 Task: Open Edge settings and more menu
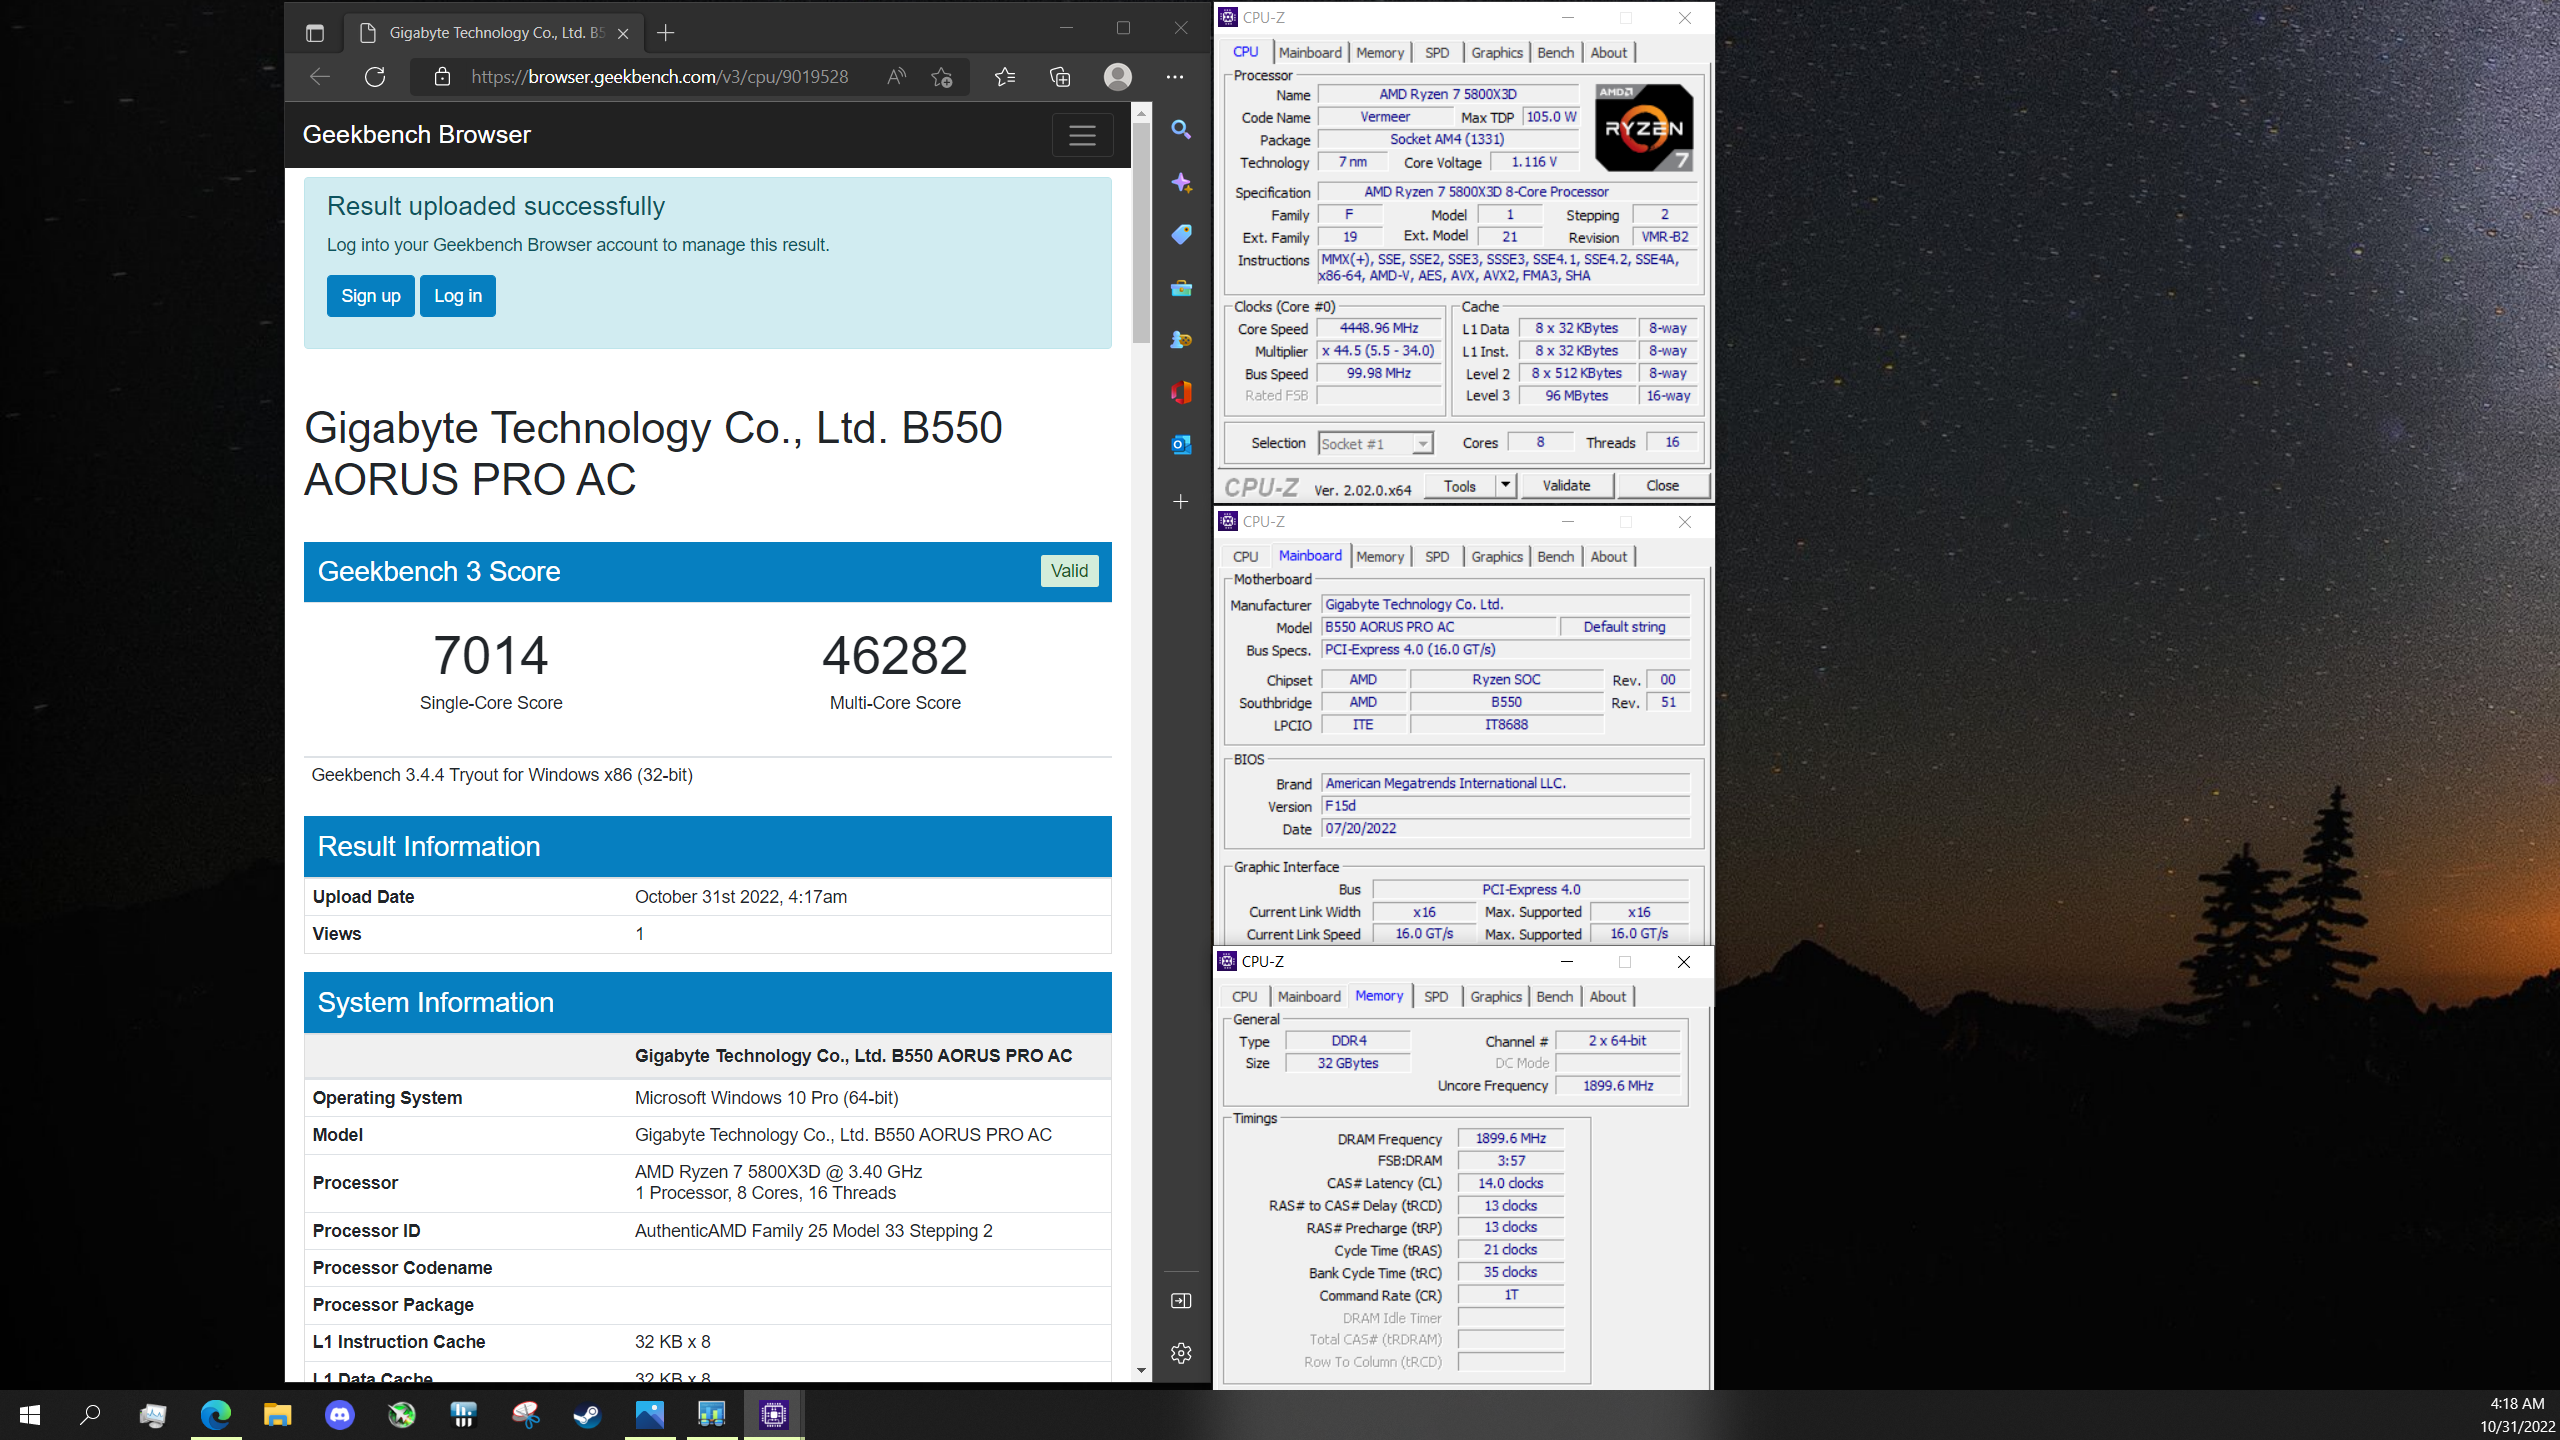click(x=1175, y=77)
